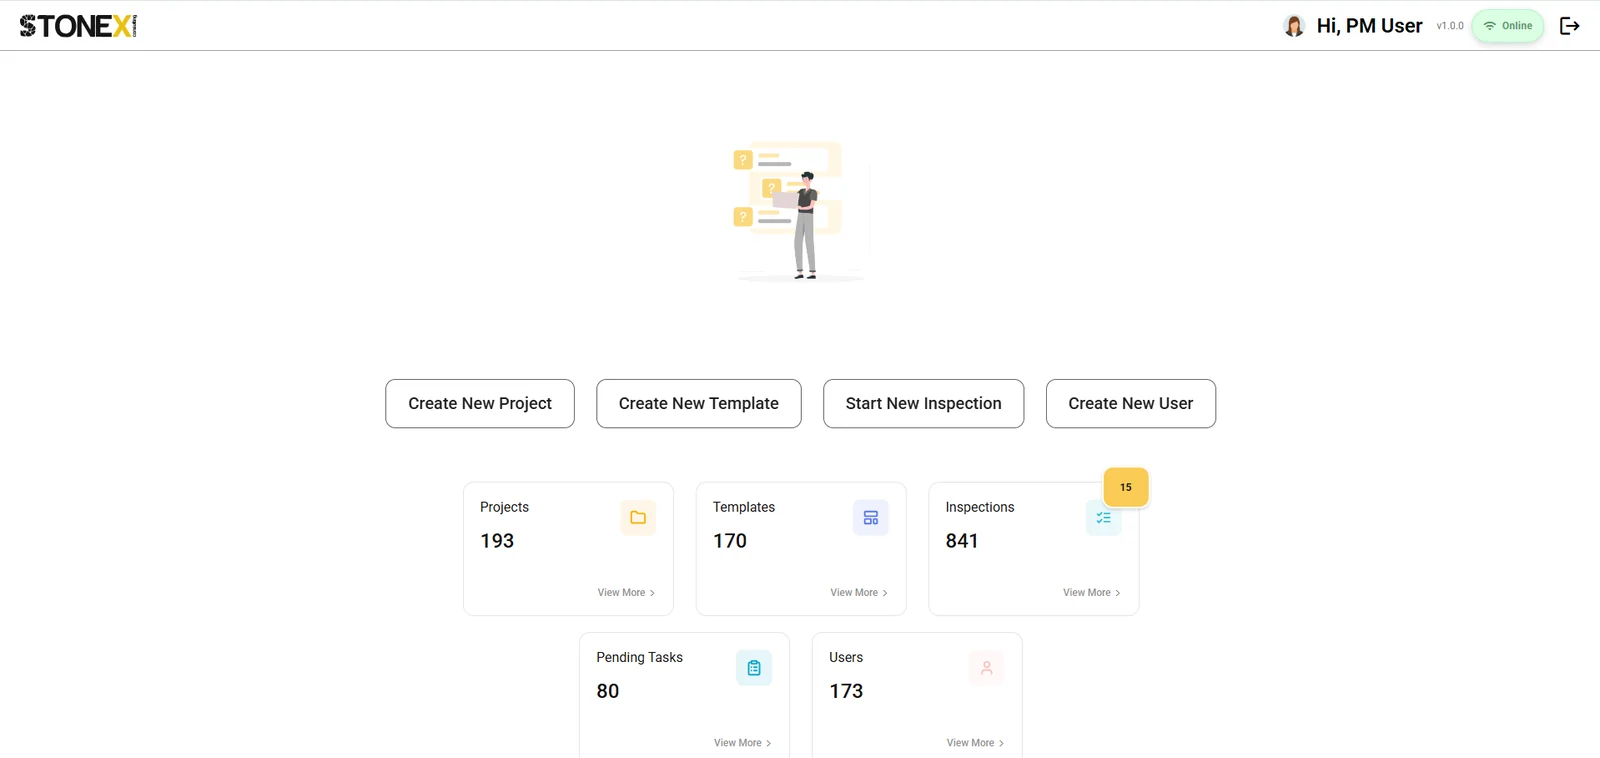Click the Templates count 170

730,541
